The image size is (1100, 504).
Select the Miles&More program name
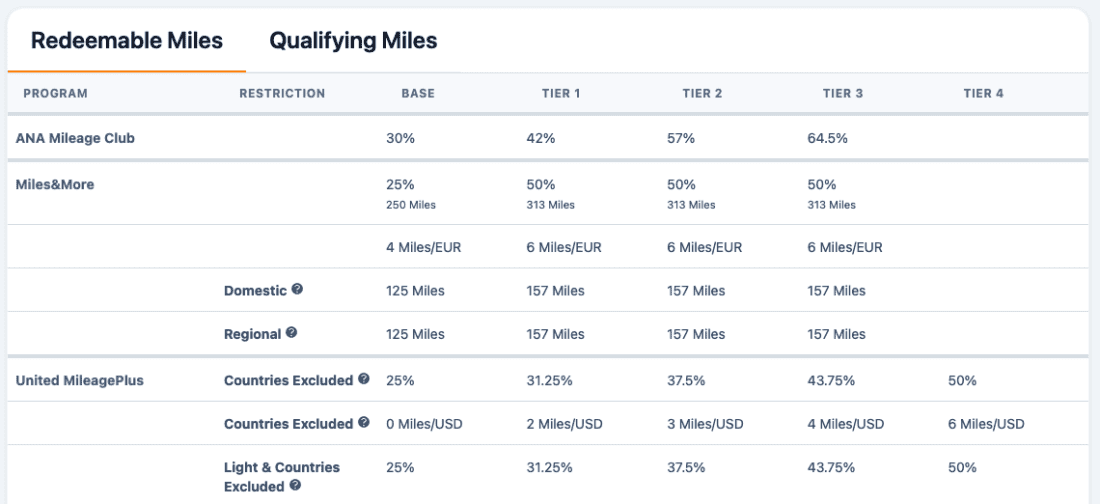[55, 185]
